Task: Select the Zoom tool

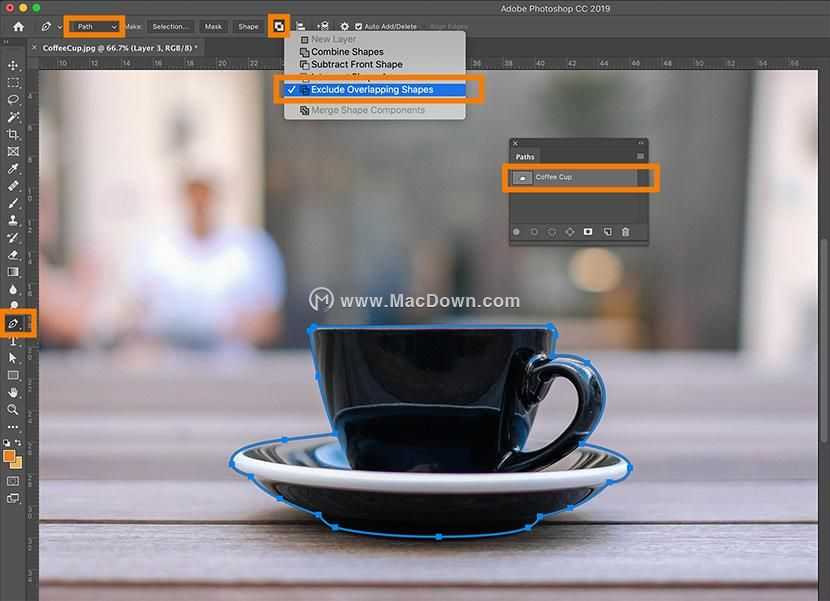Action: point(13,409)
